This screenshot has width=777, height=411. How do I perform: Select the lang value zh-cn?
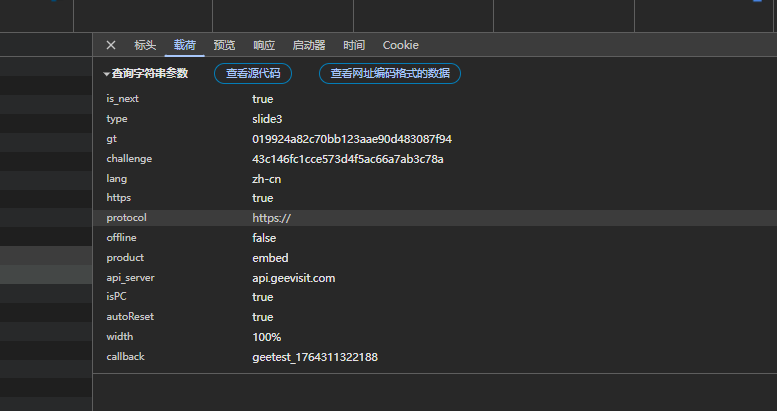click(266, 179)
